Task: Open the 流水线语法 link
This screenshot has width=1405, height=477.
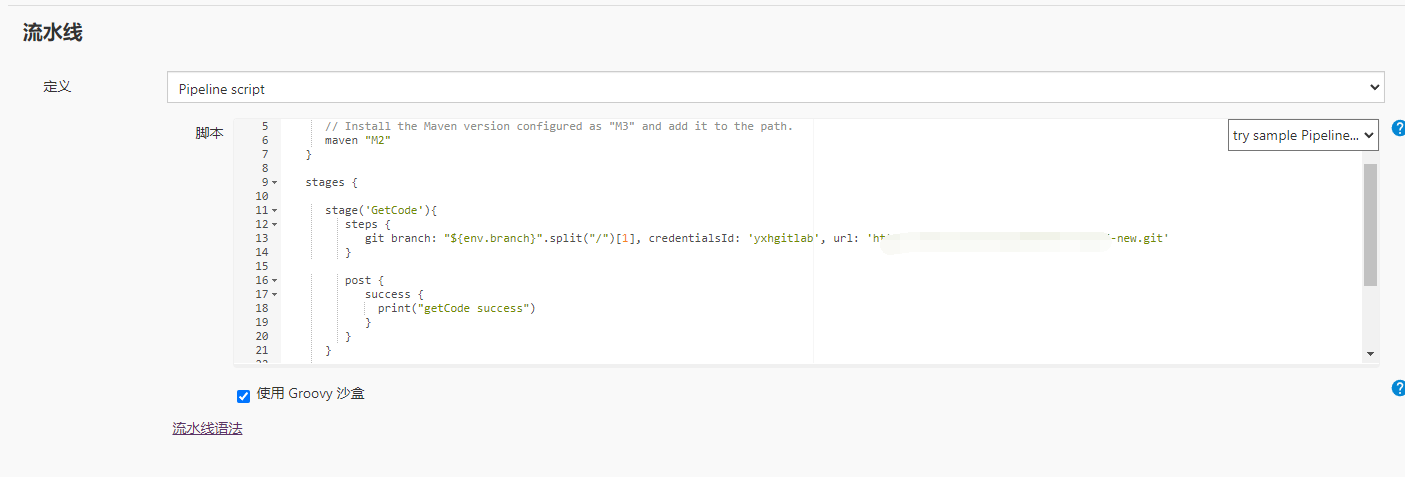Action: (207, 429)
